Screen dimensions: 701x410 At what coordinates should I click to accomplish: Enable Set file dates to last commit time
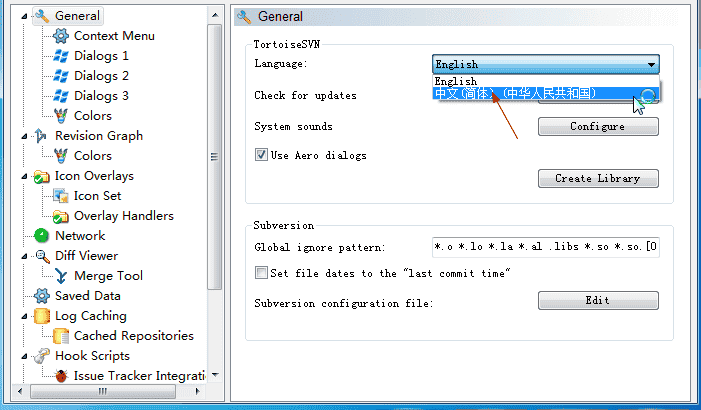tap(261, 272)
